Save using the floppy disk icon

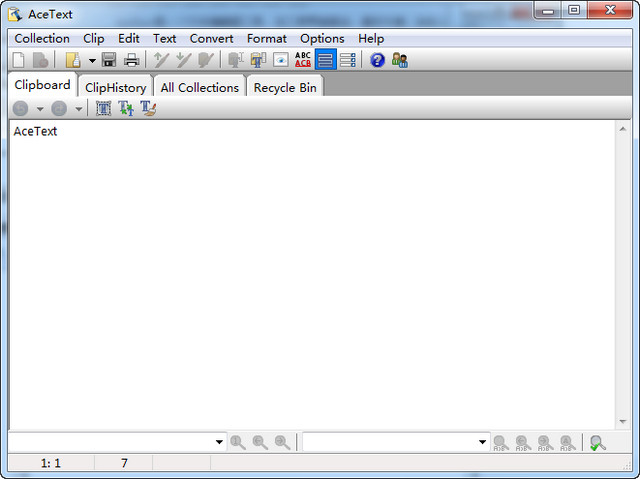[109, 60]
